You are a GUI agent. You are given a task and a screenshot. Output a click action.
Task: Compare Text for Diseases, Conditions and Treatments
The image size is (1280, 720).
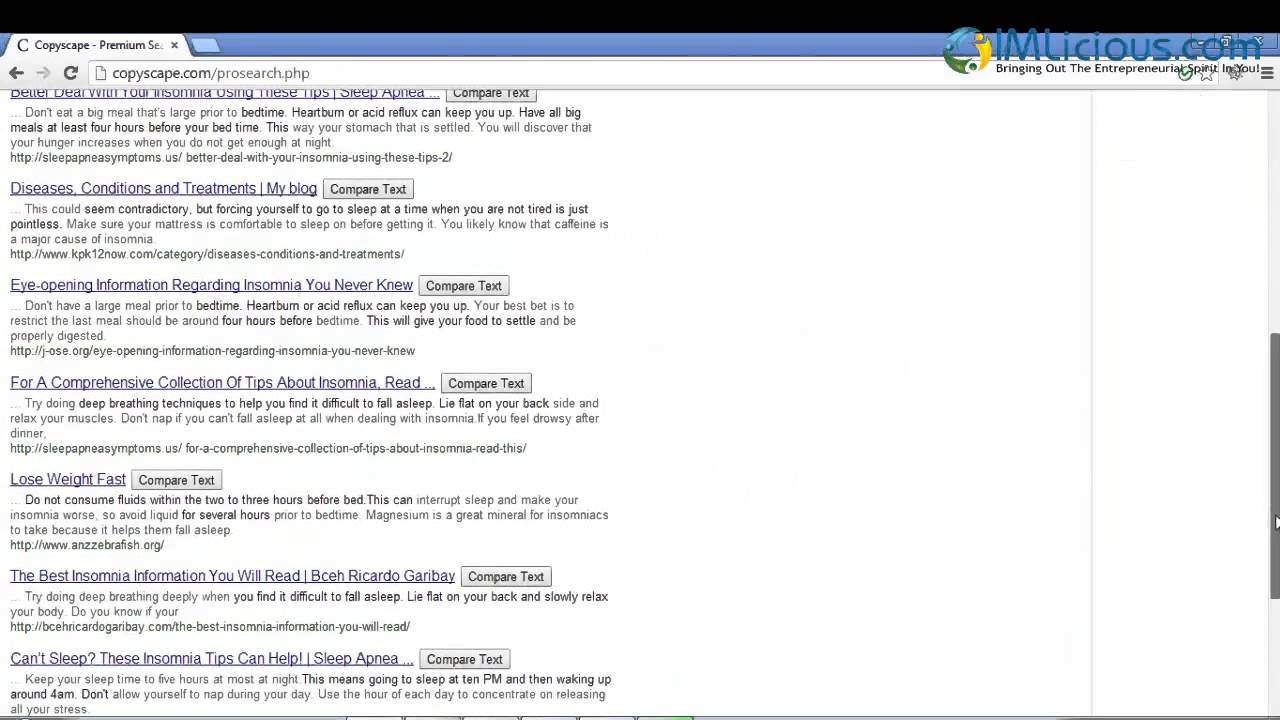(x=368, y=189)
